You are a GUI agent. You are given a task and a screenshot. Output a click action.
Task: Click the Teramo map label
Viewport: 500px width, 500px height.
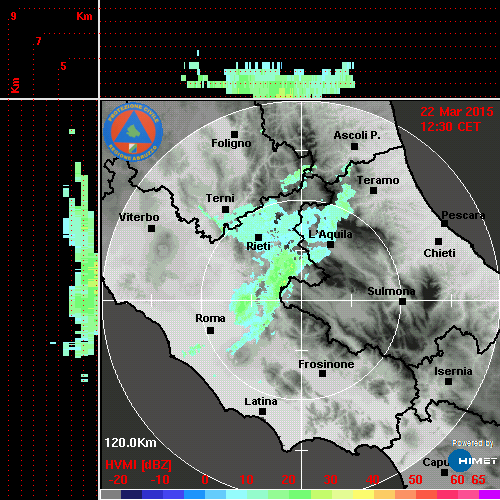pyautogui.click(x=378, y=180)
